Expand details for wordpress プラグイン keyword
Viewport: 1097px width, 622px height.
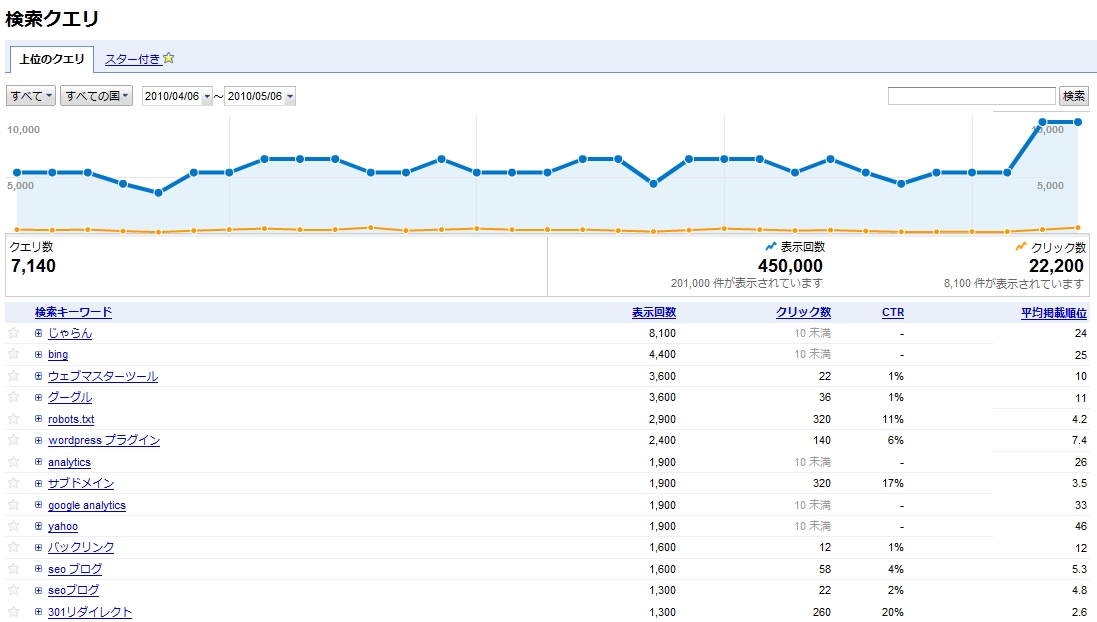(38, 440)
